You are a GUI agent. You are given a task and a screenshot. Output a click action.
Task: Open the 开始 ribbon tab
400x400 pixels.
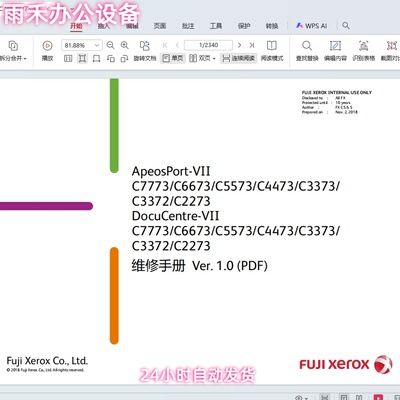pyautogui.click(x=76, y=26)
